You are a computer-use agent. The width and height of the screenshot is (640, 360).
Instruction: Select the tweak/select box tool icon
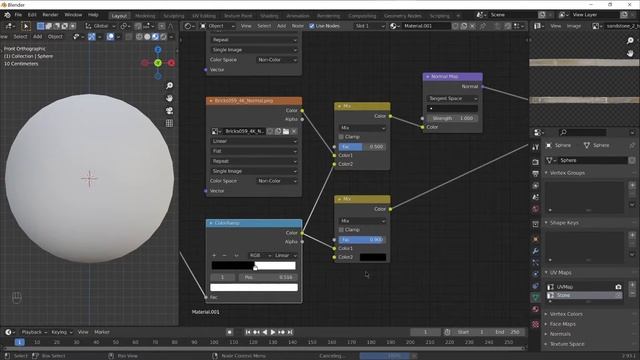(x=26, y=26)
